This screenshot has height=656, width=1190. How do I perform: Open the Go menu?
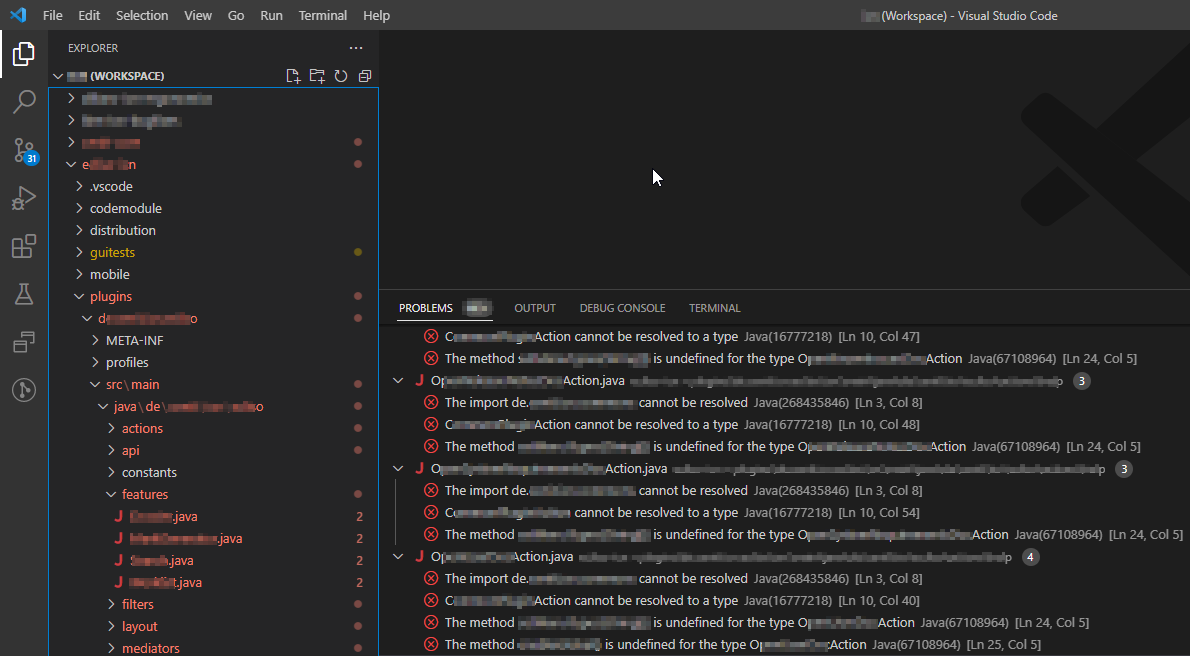(236, 15)
